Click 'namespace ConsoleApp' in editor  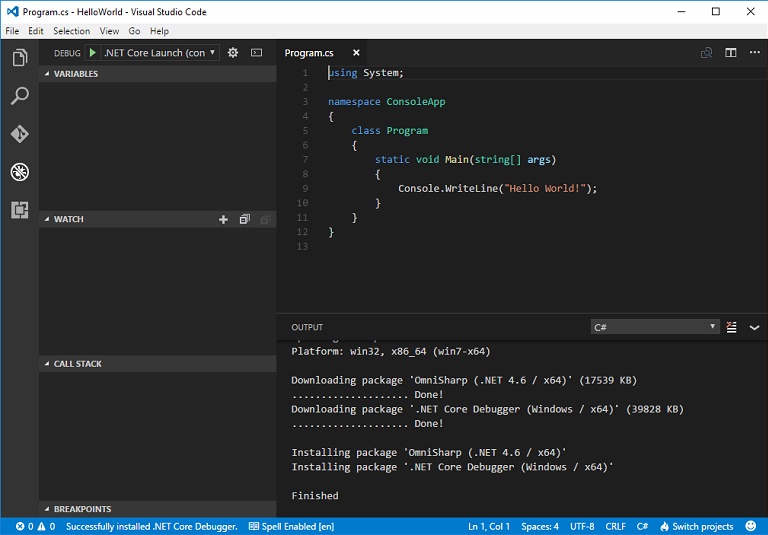point(386,102)
